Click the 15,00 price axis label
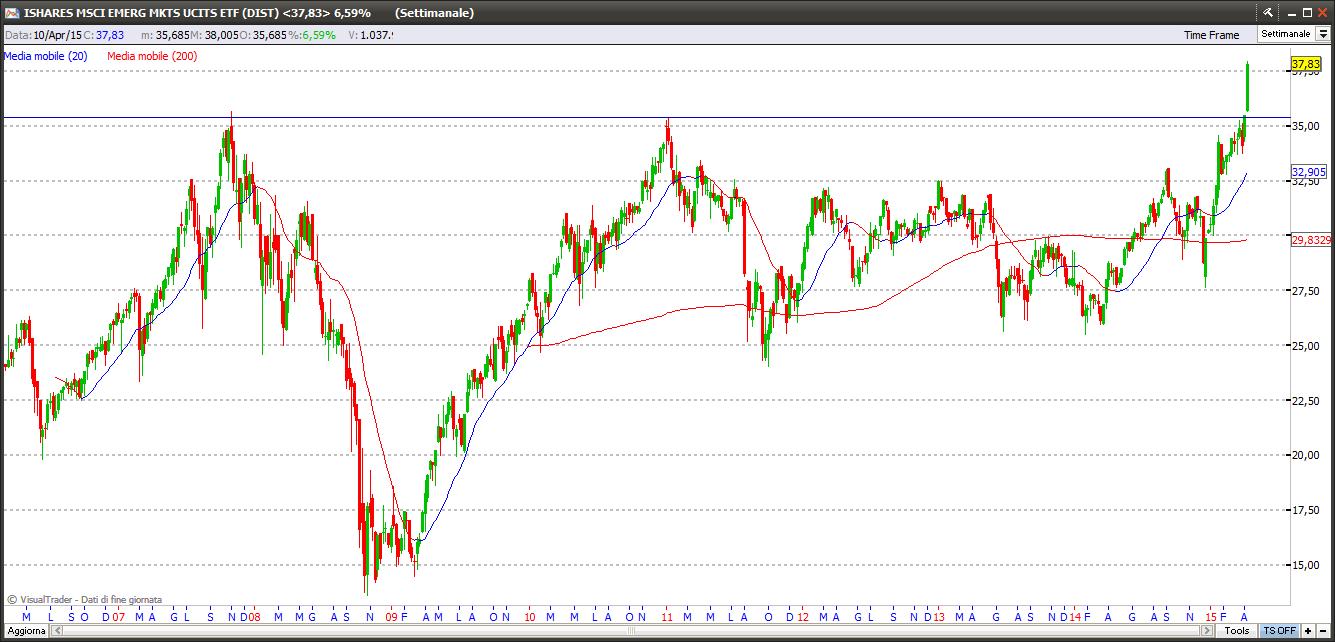Image resolution: width=1335 pixels, height=642 pixels. point(1306,565)
